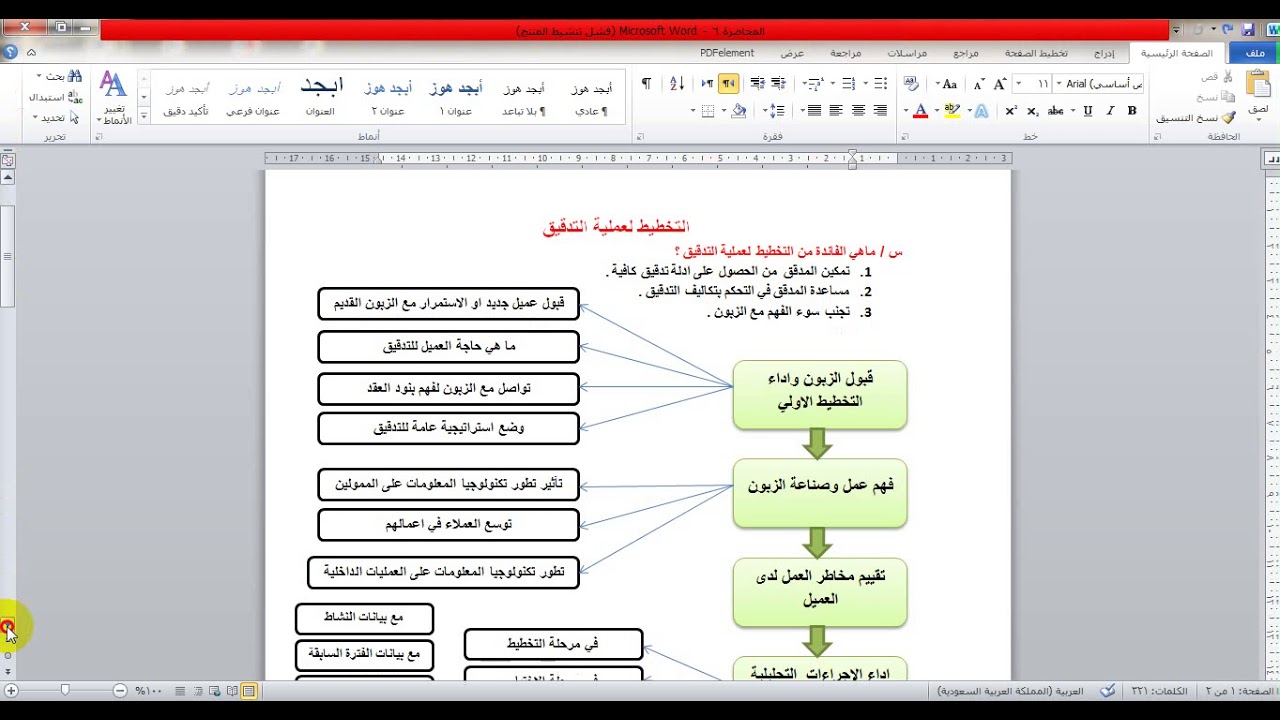Toggle show paragraph marks ¶
This screenshot has width=1280, height=720.
pyautogui.click(x=646, y=84)
